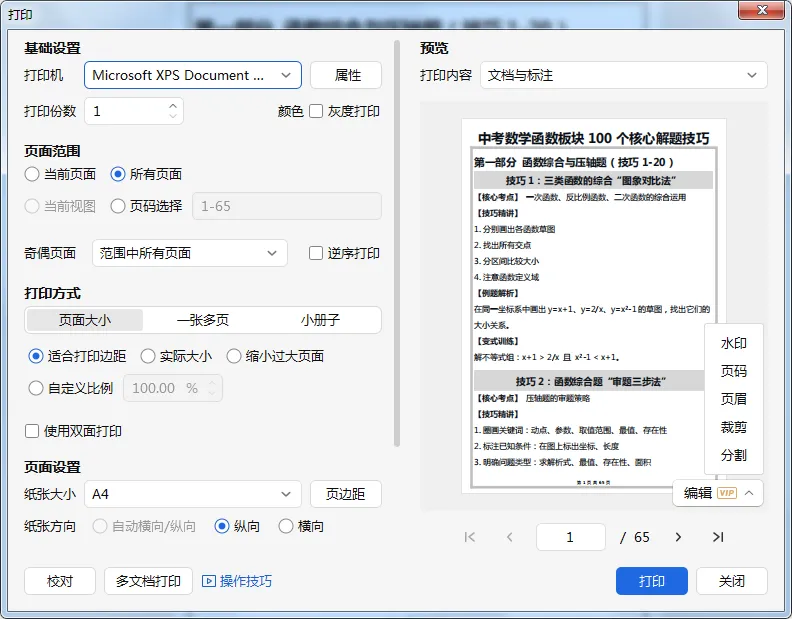
Task: Click the blue 打印 button
Action: pos(652,581)
